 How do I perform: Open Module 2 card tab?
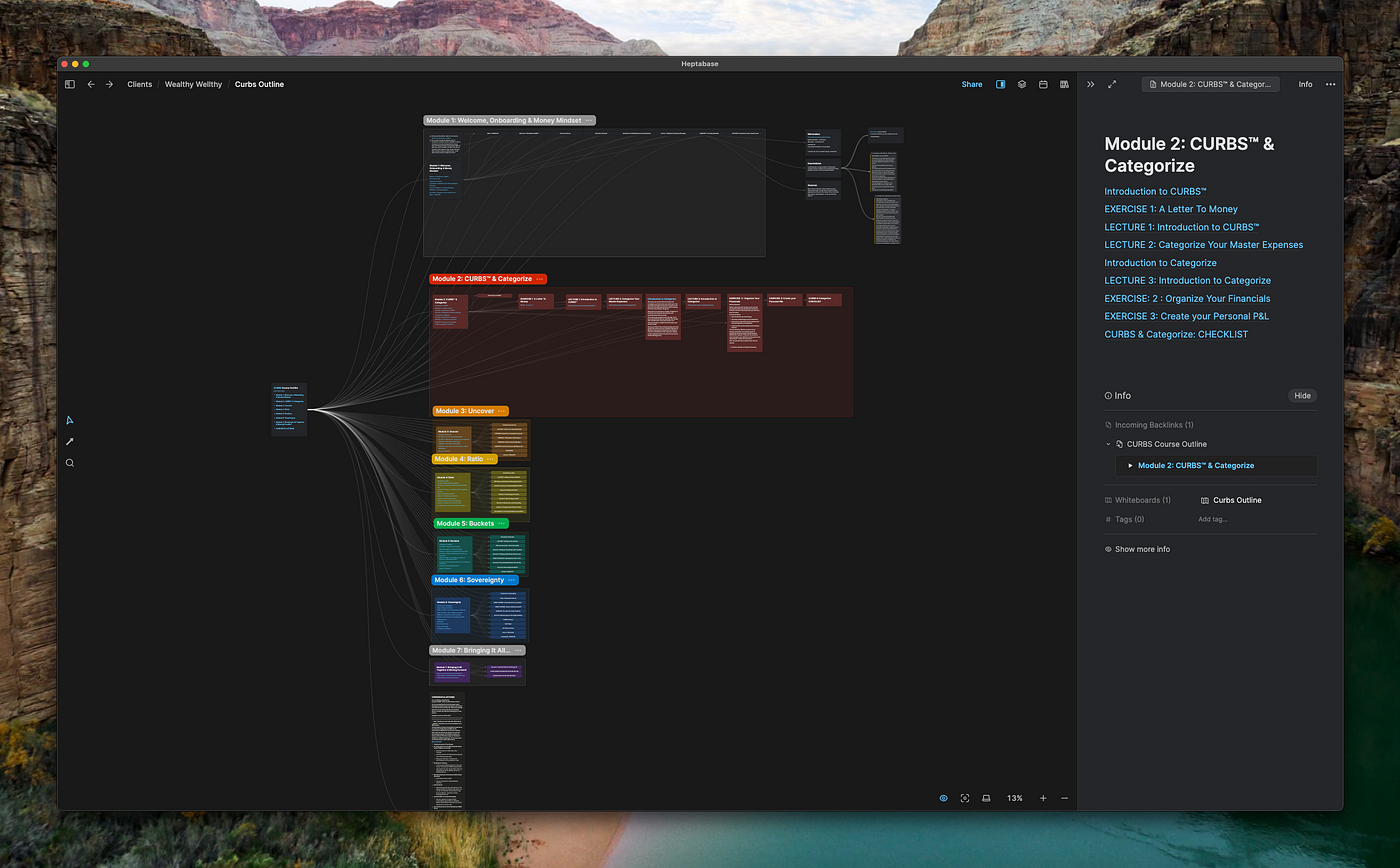pos(1210,84)
